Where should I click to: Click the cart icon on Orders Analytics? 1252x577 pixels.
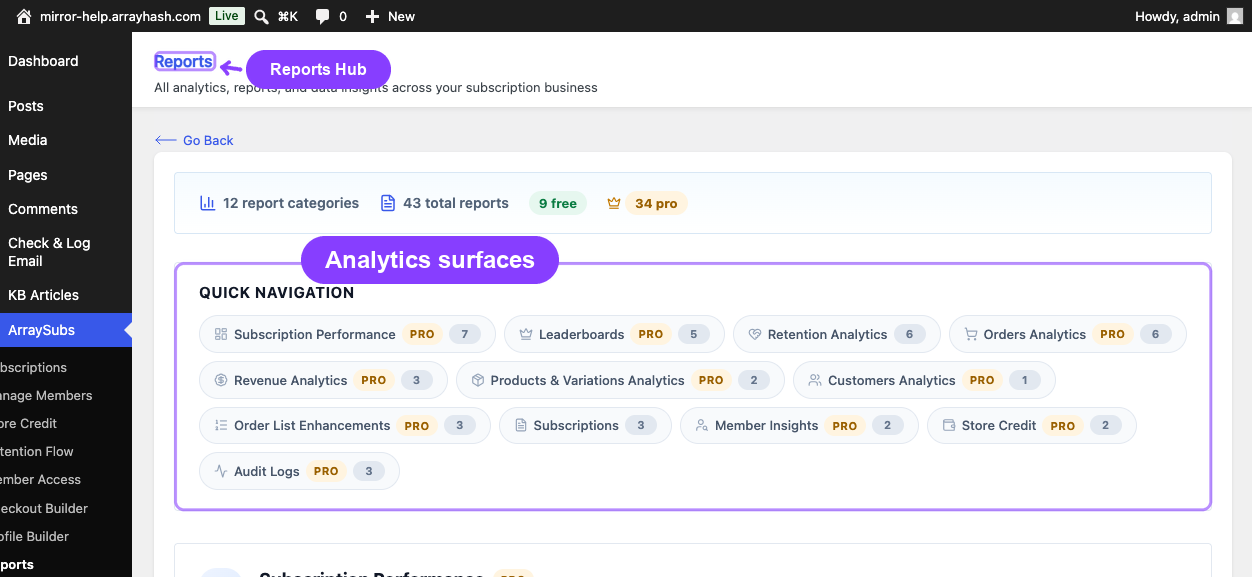tap(971, 334)
